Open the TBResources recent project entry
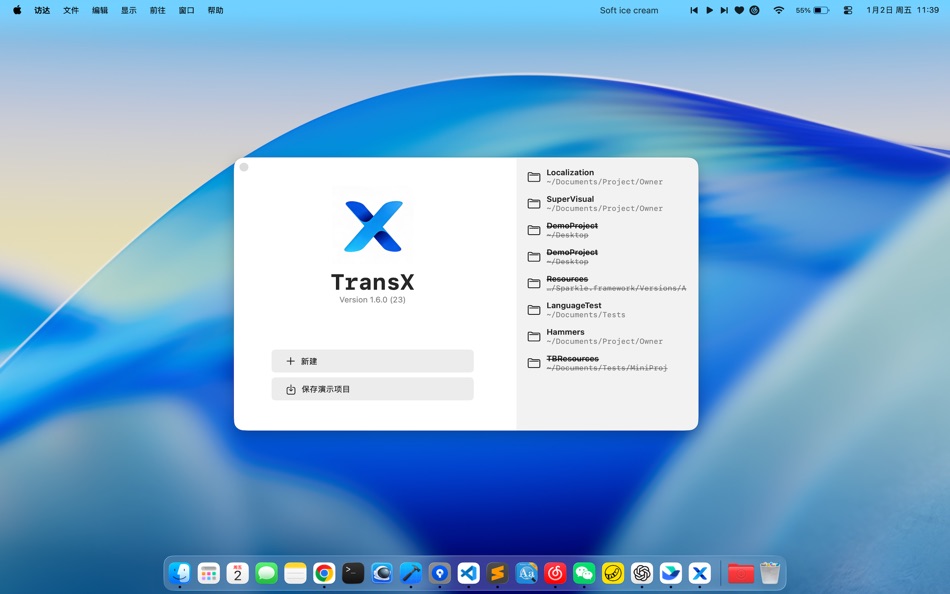This screenshot has height=594, width=950. [600, 362]
